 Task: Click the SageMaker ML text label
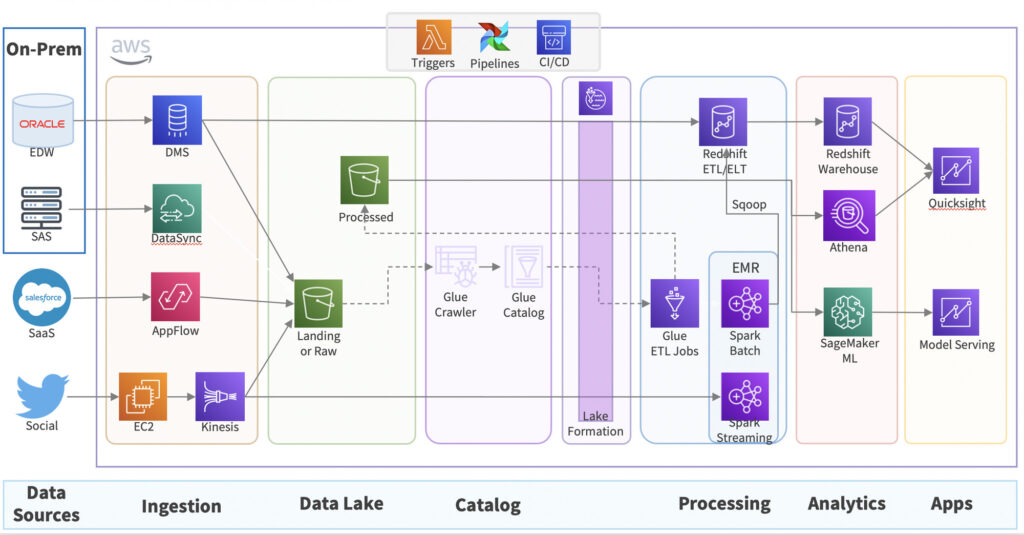tap(849, 351)
